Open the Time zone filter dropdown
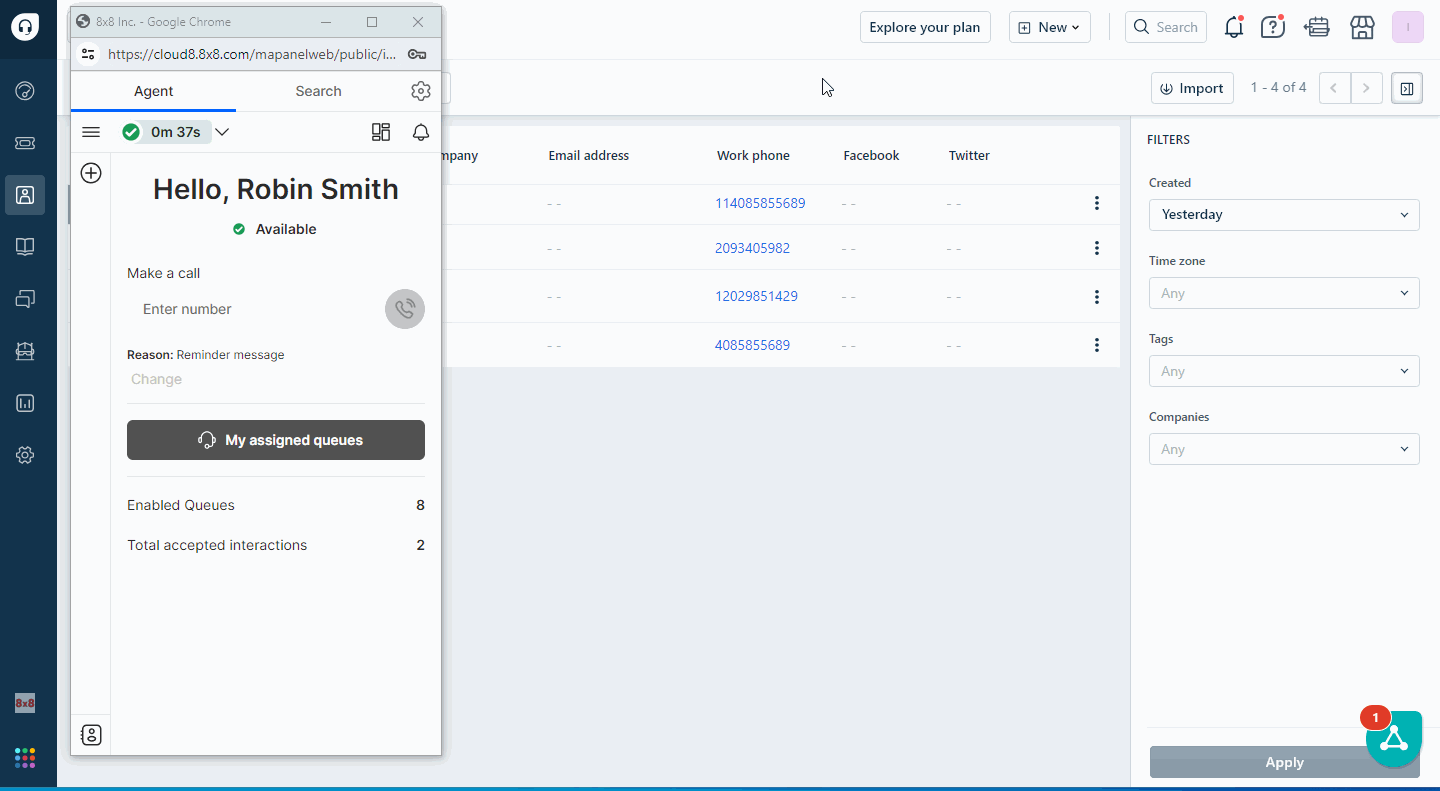This screenshot has height=791, width=1440. [x=1284, y=293]
